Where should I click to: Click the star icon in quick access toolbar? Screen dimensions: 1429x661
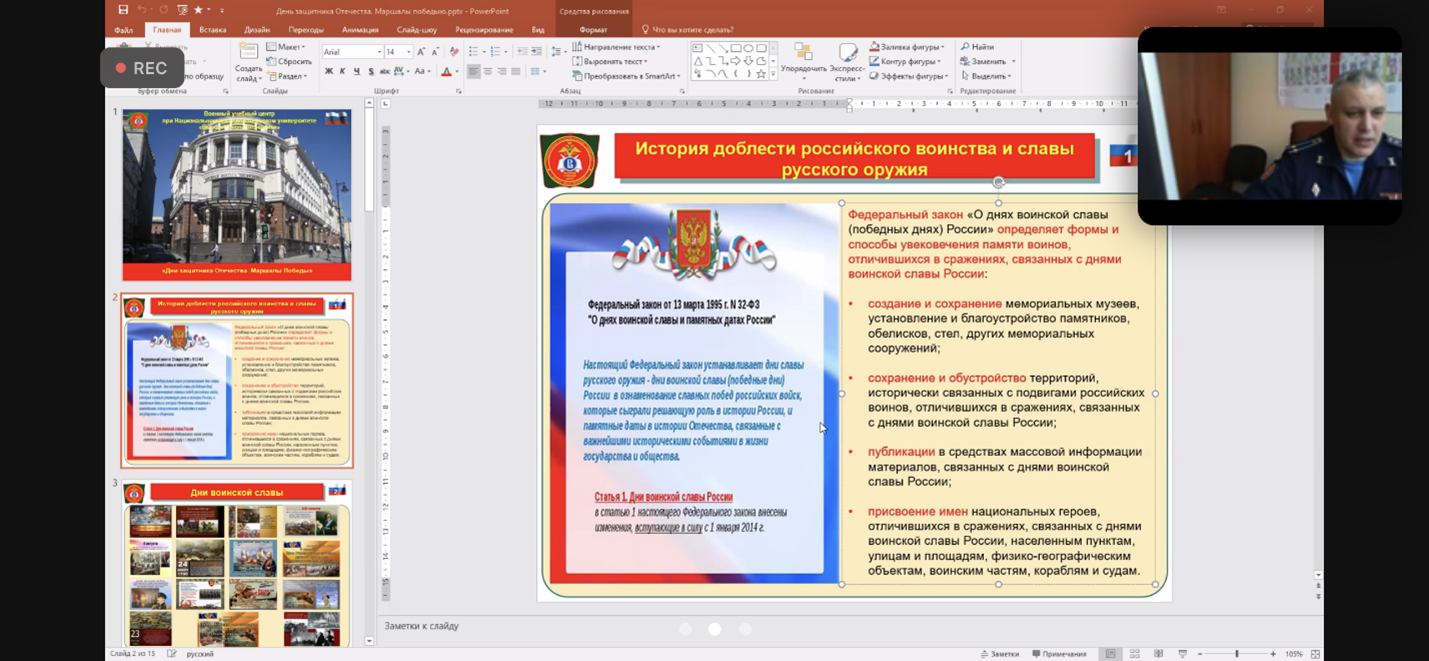[x=199, y=10]
